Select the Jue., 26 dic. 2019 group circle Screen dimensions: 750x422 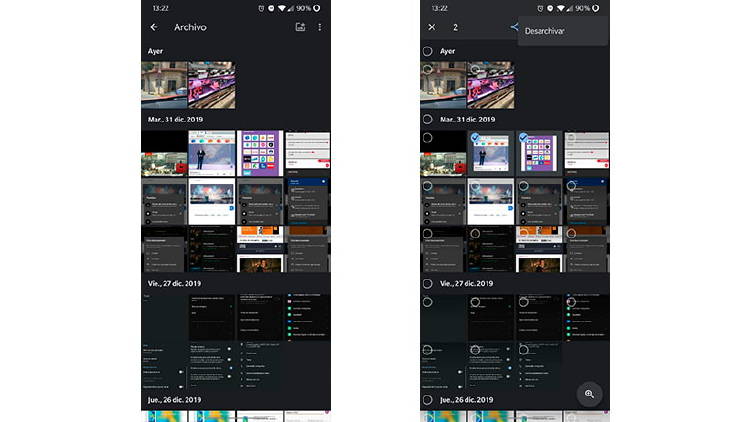click(427, 400)
